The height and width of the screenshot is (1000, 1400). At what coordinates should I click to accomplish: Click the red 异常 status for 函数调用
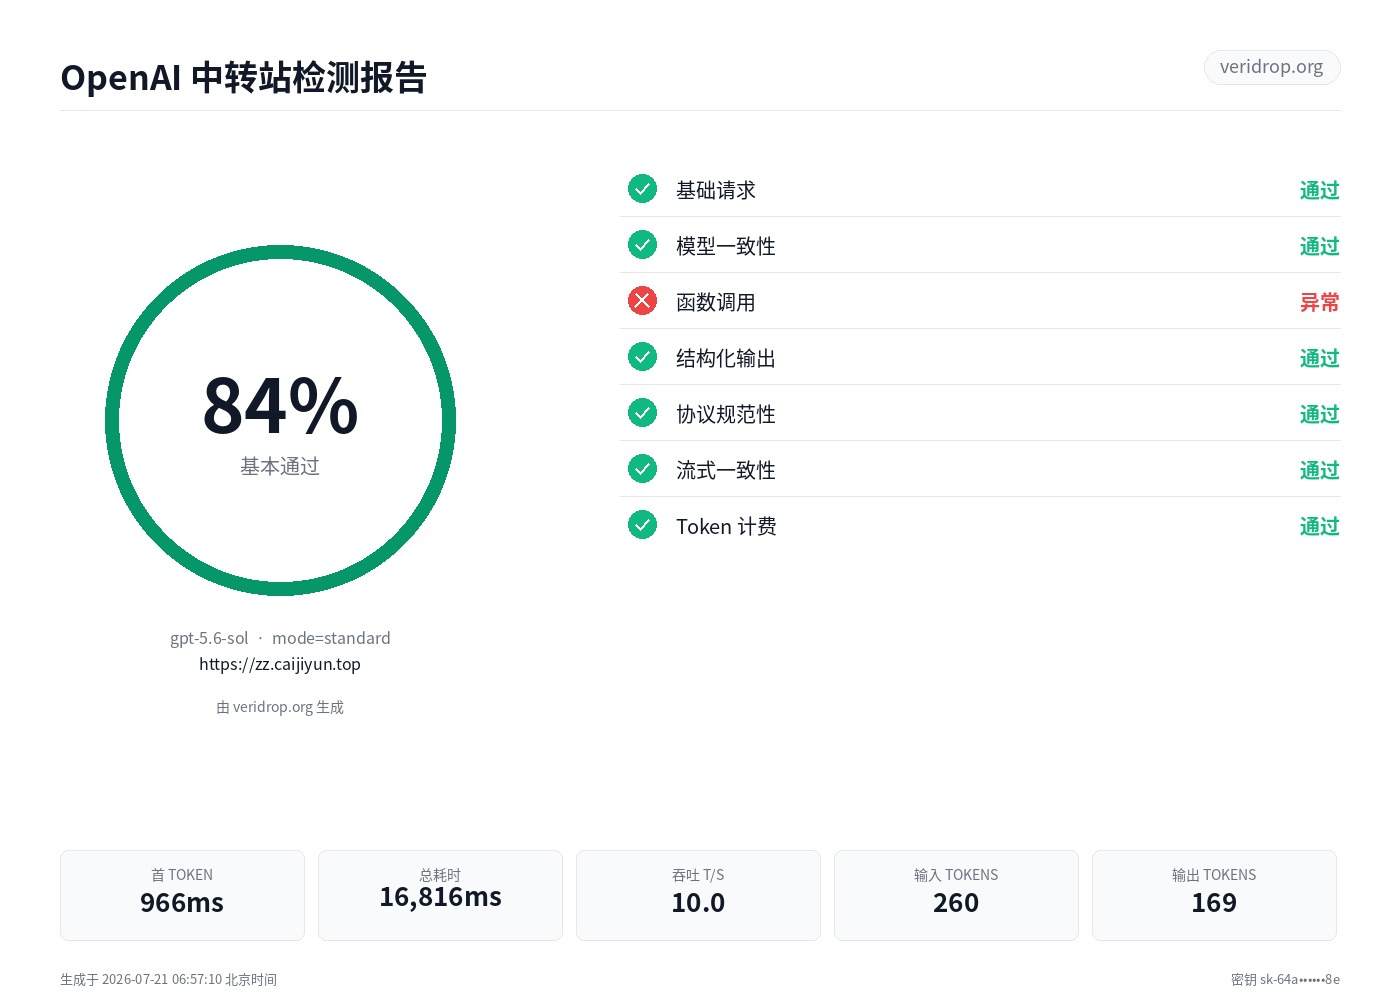(x=1319, y=302)
